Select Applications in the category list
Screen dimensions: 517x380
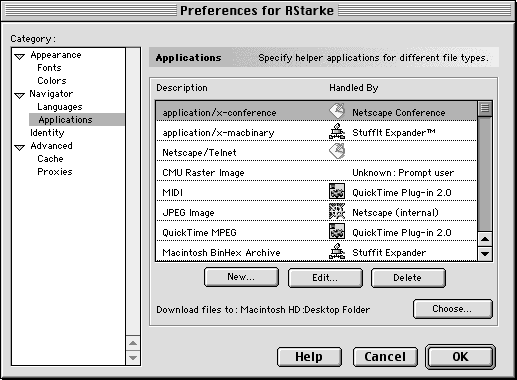click(x=77, y=120)
